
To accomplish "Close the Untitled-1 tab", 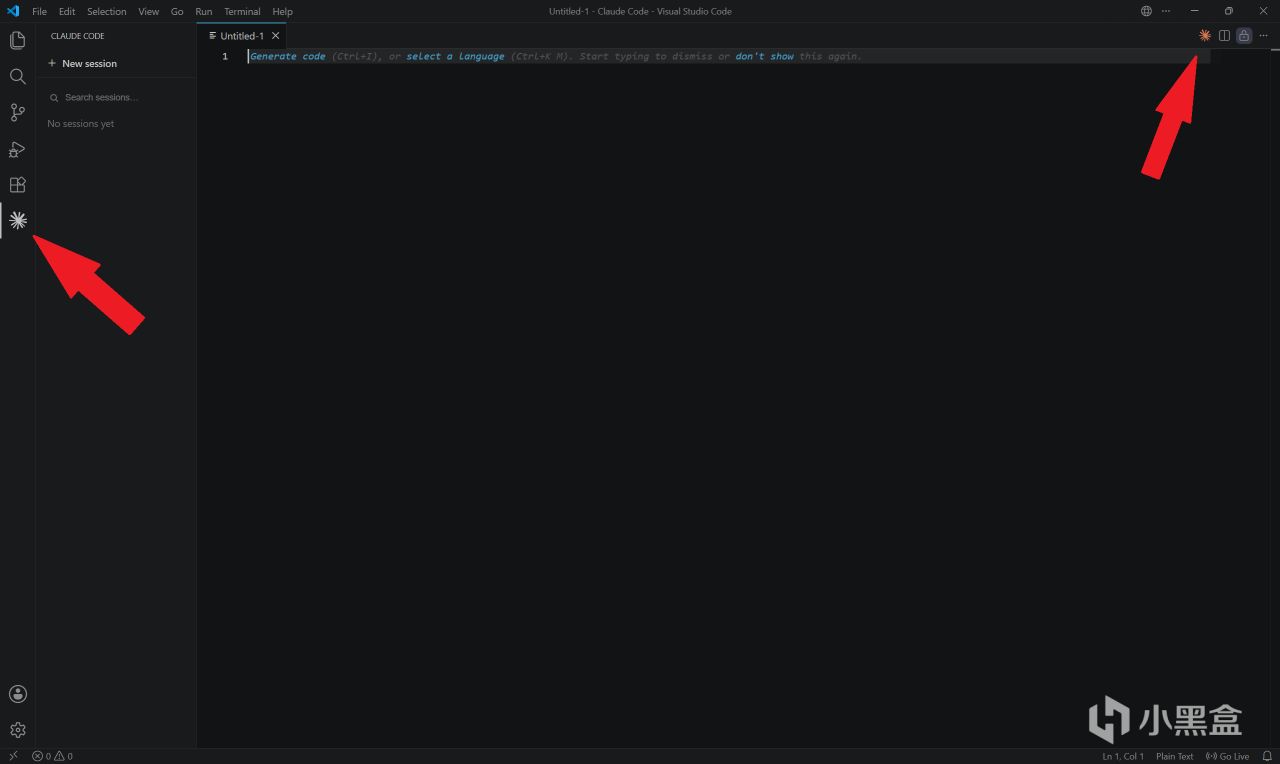I will (276, 36).
